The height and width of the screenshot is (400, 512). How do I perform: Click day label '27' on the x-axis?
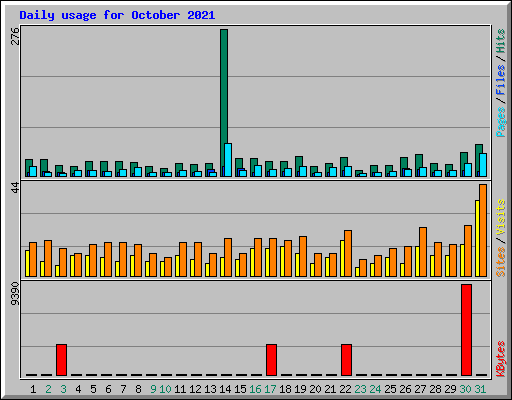click(x=420, y=389)
